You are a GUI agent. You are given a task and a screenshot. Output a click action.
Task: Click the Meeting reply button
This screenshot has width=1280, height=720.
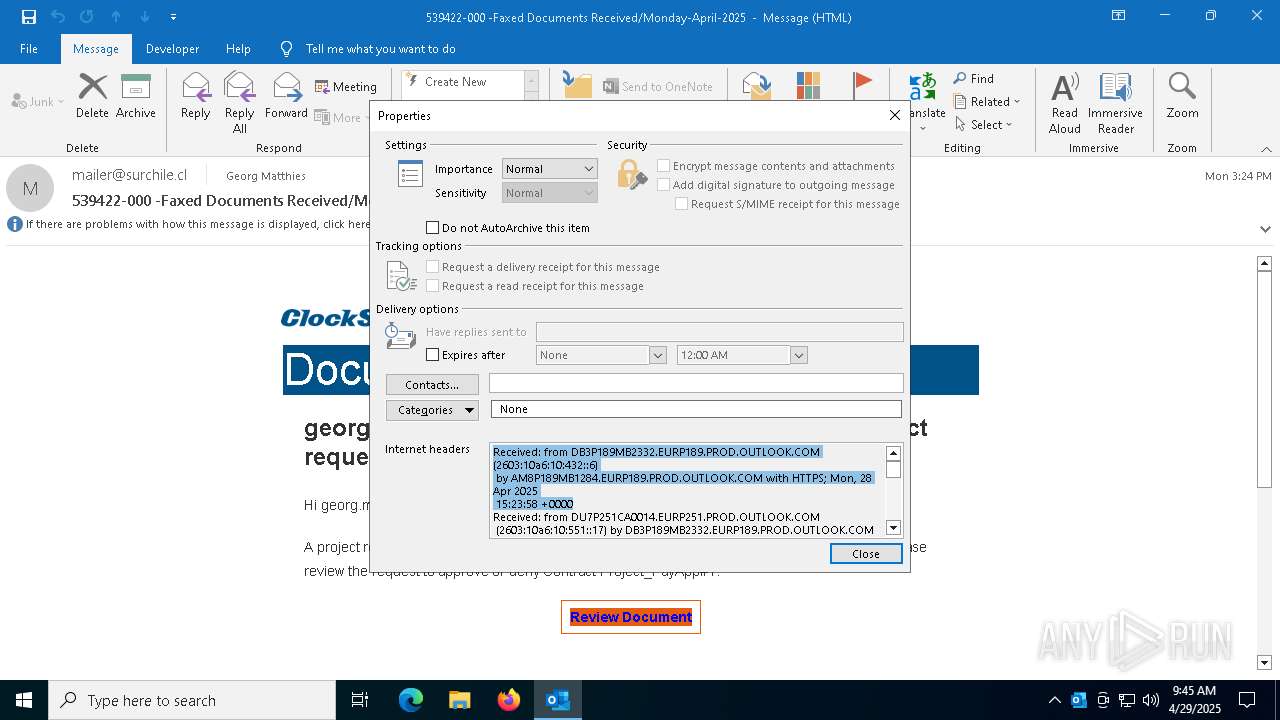point(346,87)
